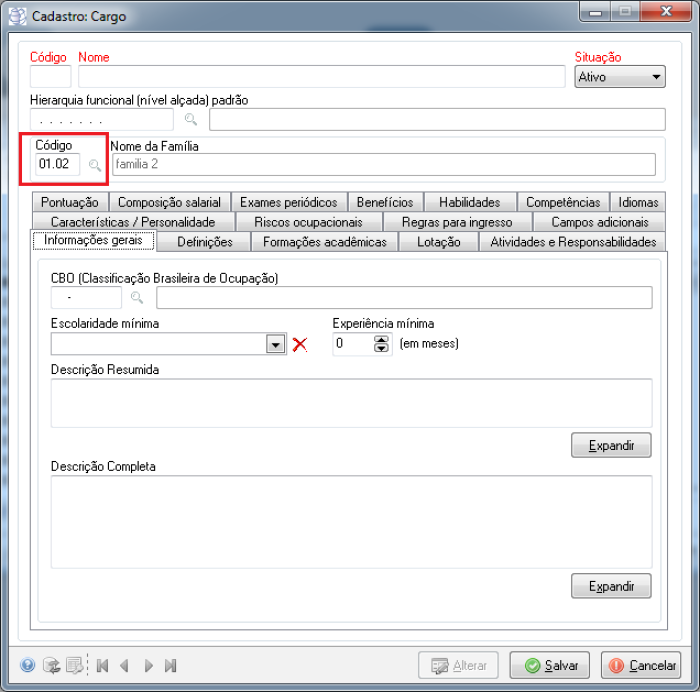Click the blue help icon in bottom bar
The image size is (700, 692).
click(27, 665)
